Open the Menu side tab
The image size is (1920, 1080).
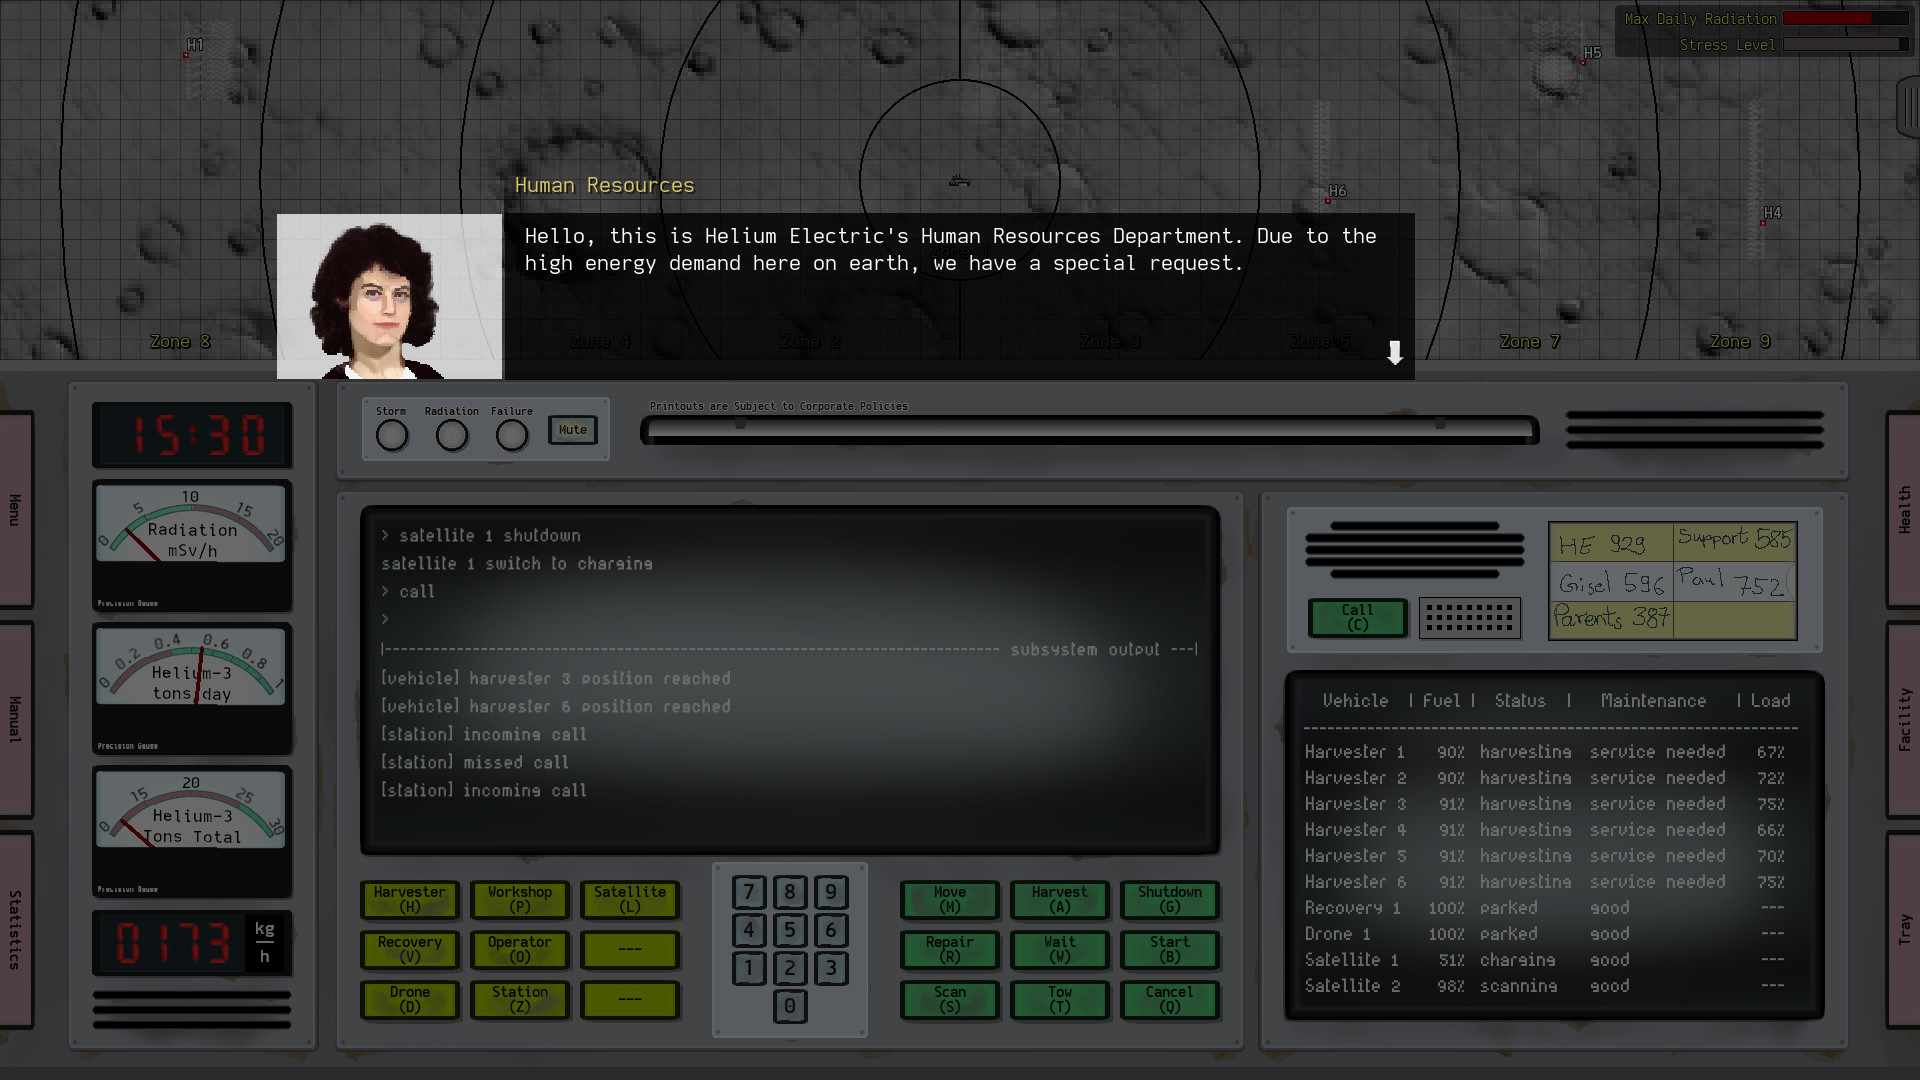14,505
